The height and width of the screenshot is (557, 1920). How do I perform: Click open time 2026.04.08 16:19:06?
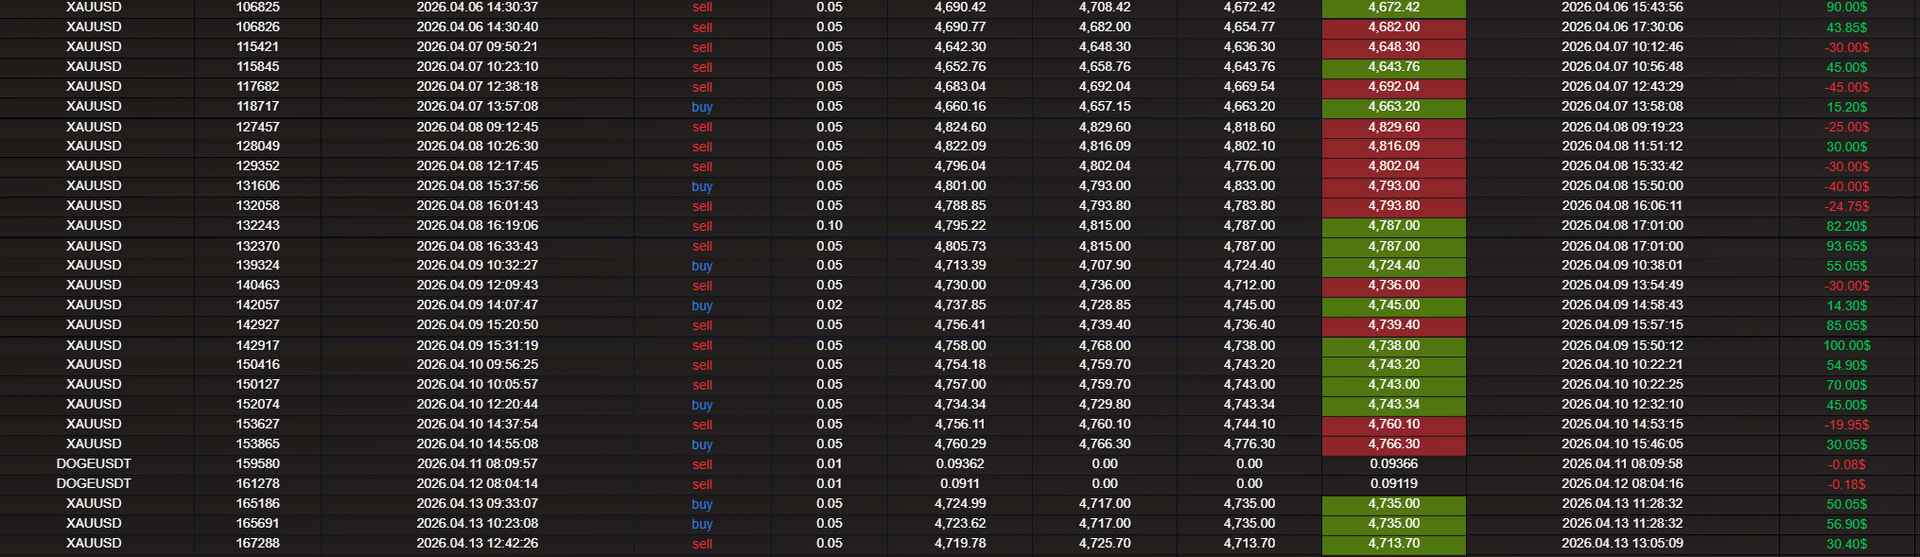[477, 226]
